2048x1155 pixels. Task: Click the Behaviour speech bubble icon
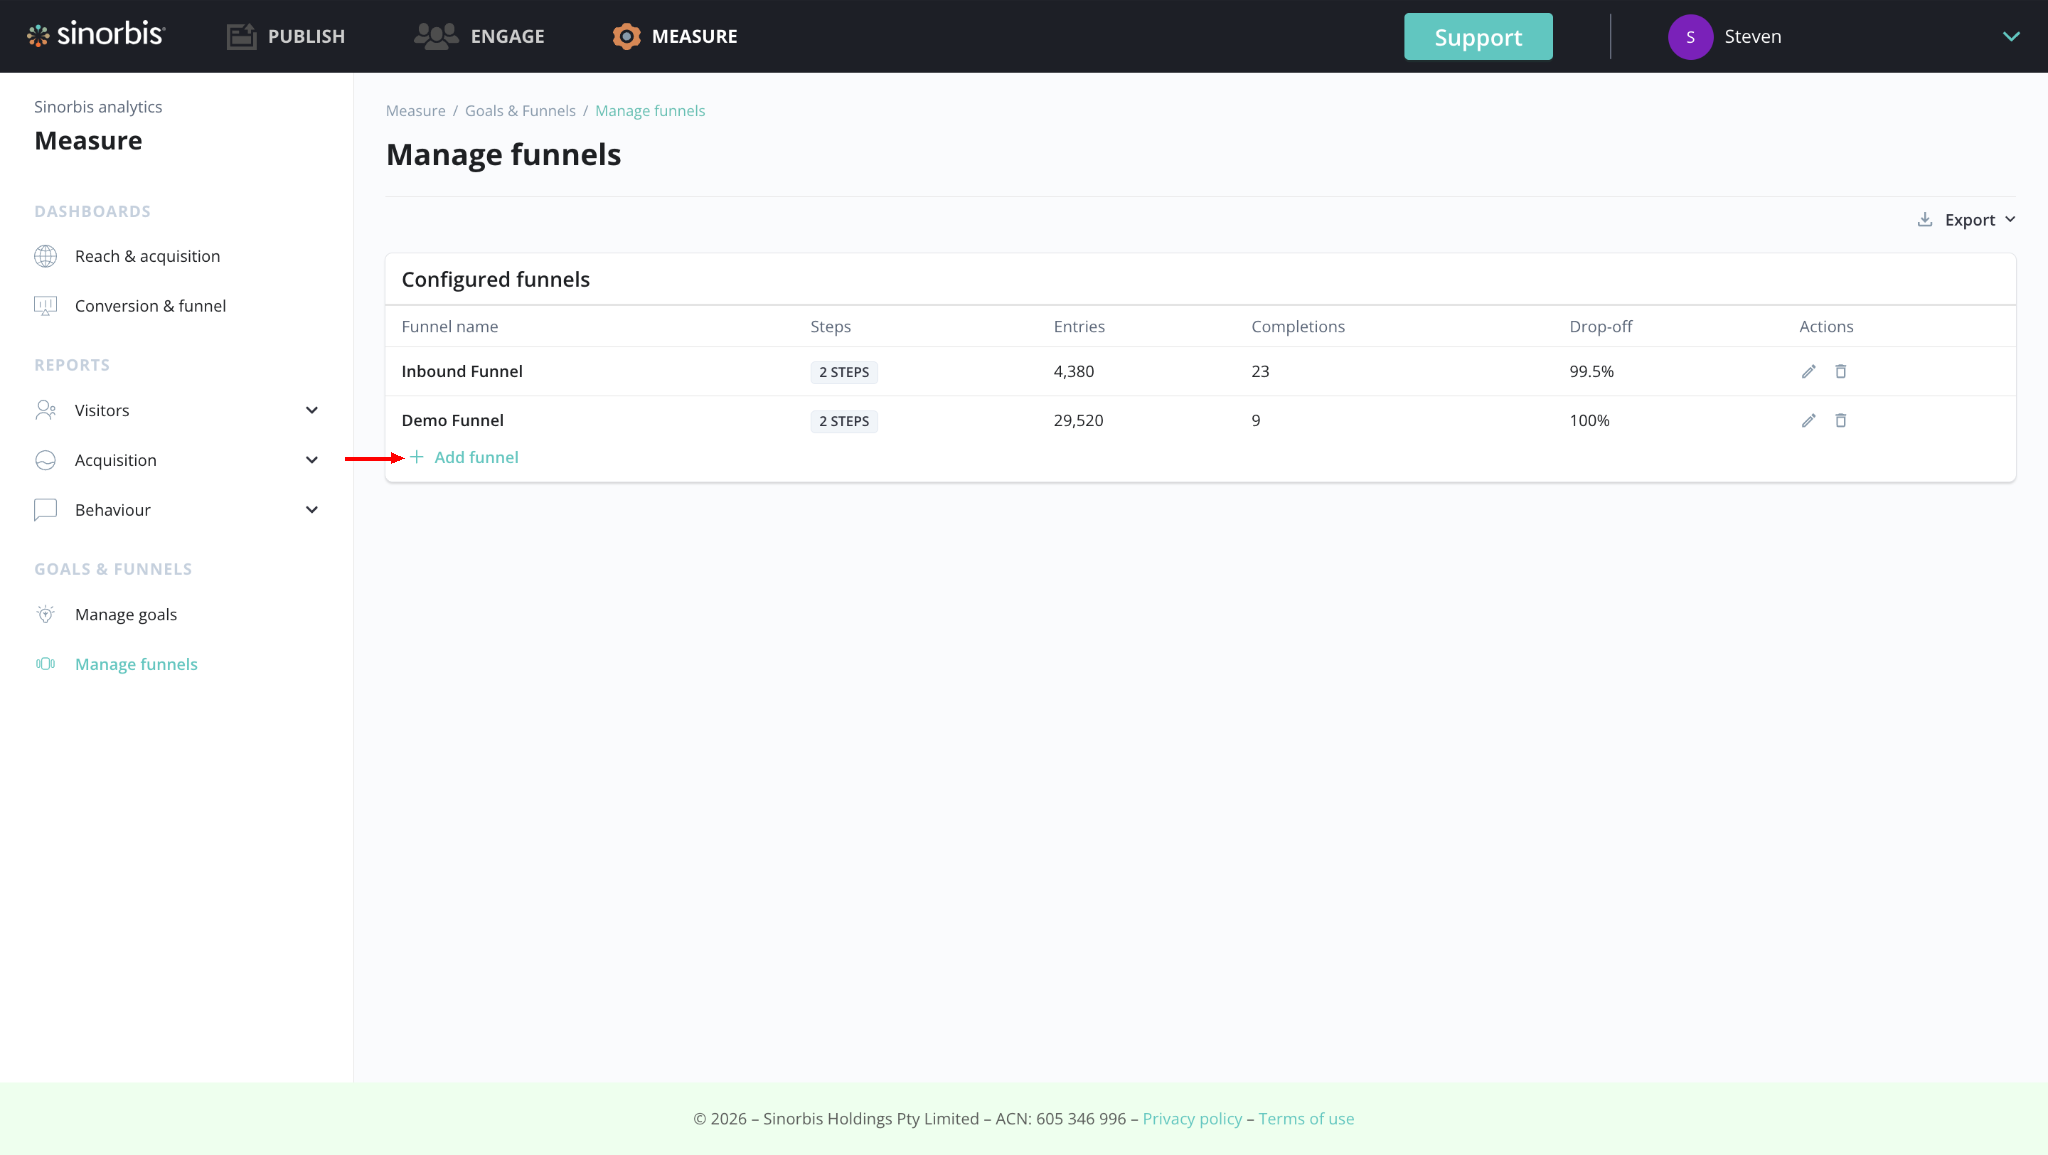pyautogui.click(x=46, y=510)
